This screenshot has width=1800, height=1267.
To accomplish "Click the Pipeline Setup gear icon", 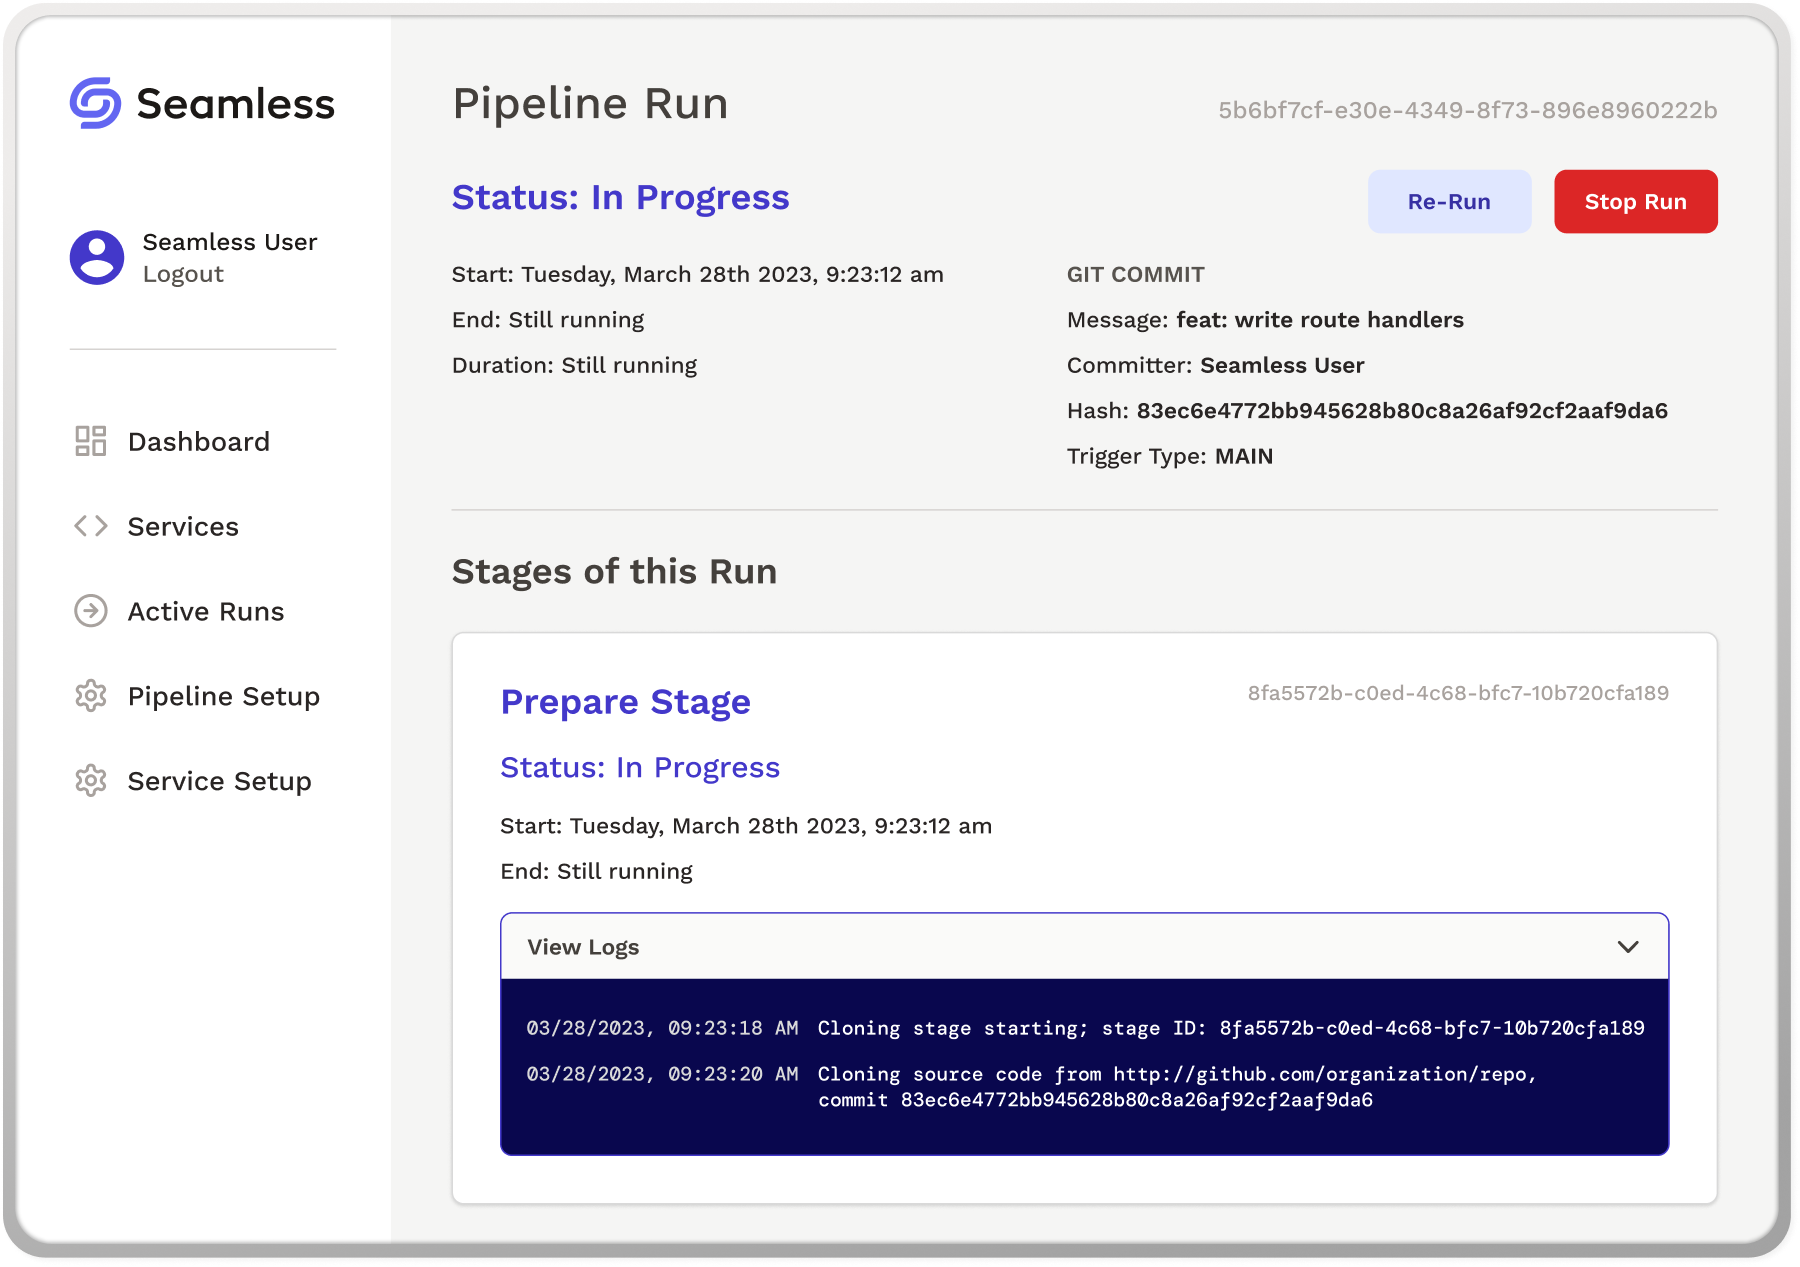I will 91,696.
